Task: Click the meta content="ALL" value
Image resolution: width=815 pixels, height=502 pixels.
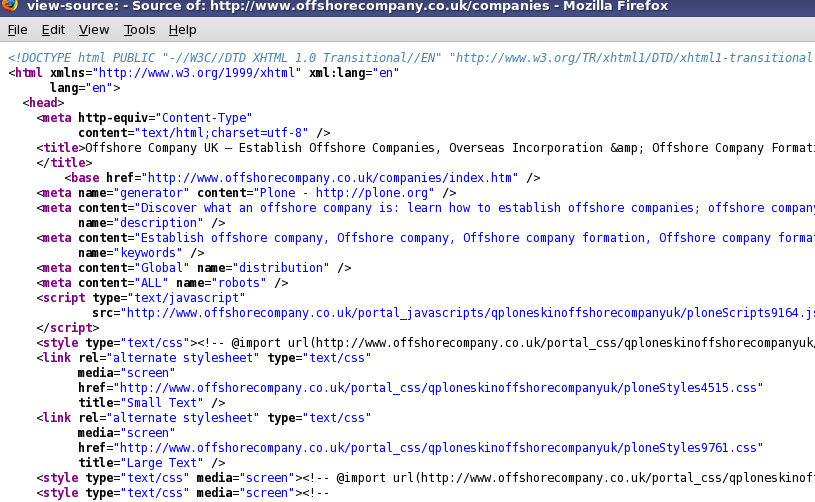Action: pos(151,283)
